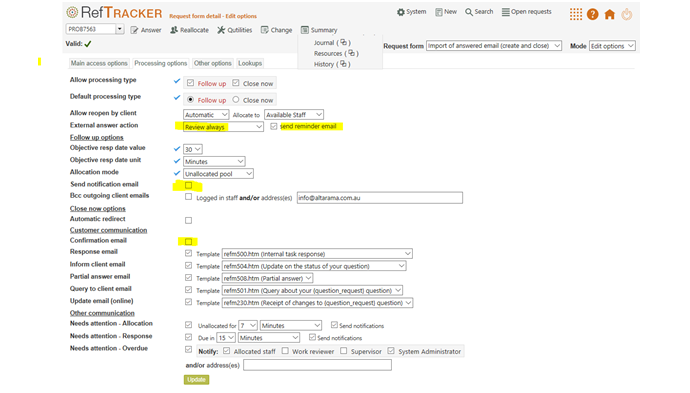Toggle send reminder email checkbox
The height and width of the screenshot is (393, 690).
274,126
